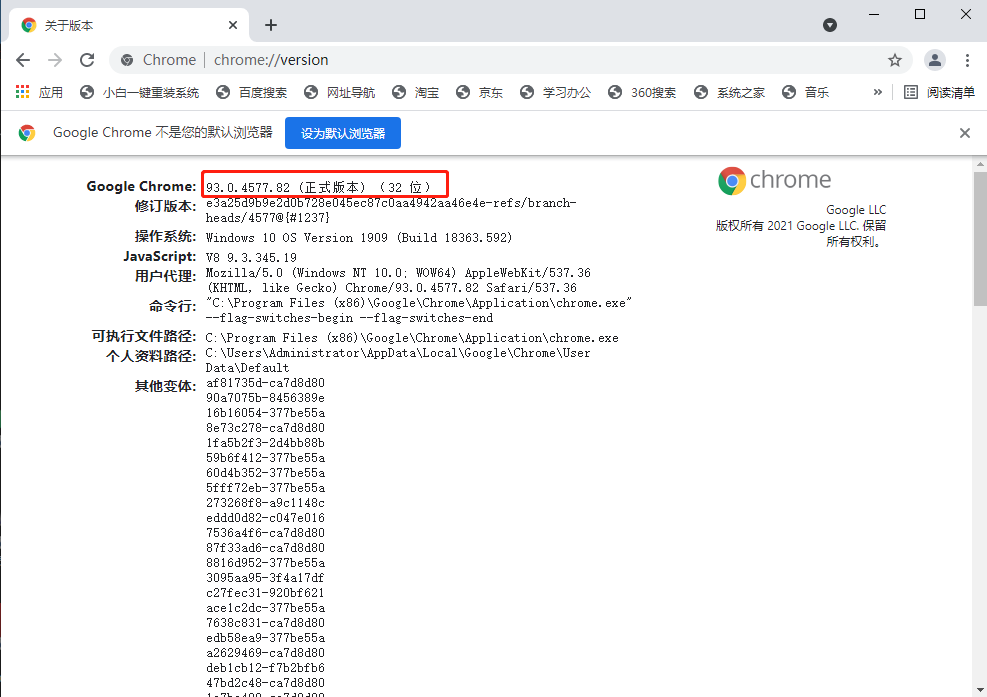987x697 pixels.
Task: Click the variation af81735d-ca7d8d80
Action: click(265, 383)
